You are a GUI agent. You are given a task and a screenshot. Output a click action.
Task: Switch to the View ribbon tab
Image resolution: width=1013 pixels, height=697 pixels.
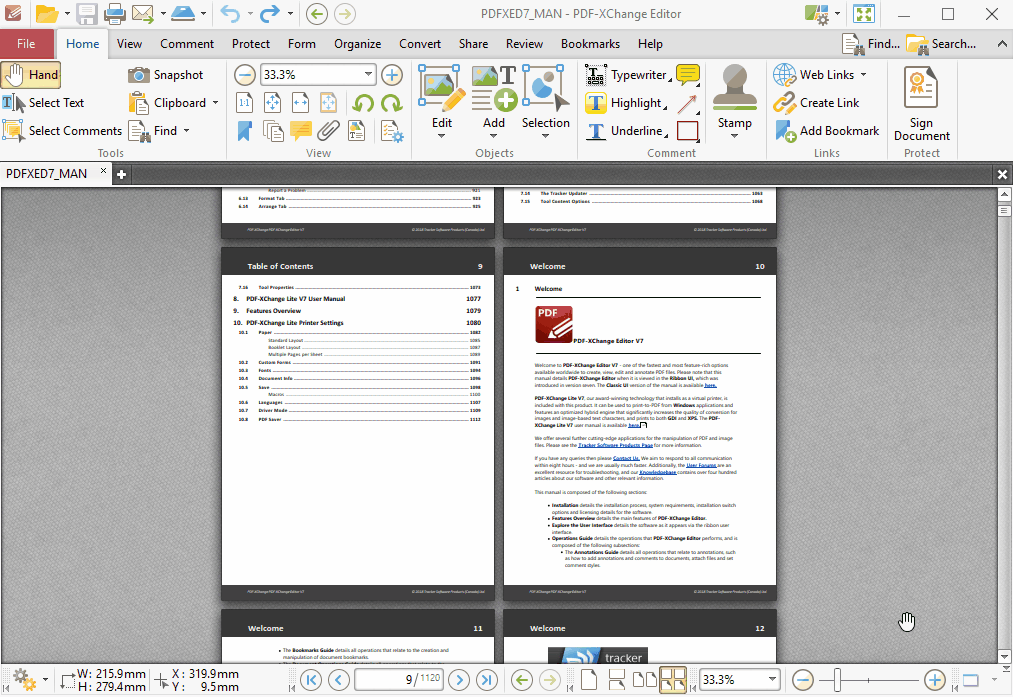(x=129, y=44)
